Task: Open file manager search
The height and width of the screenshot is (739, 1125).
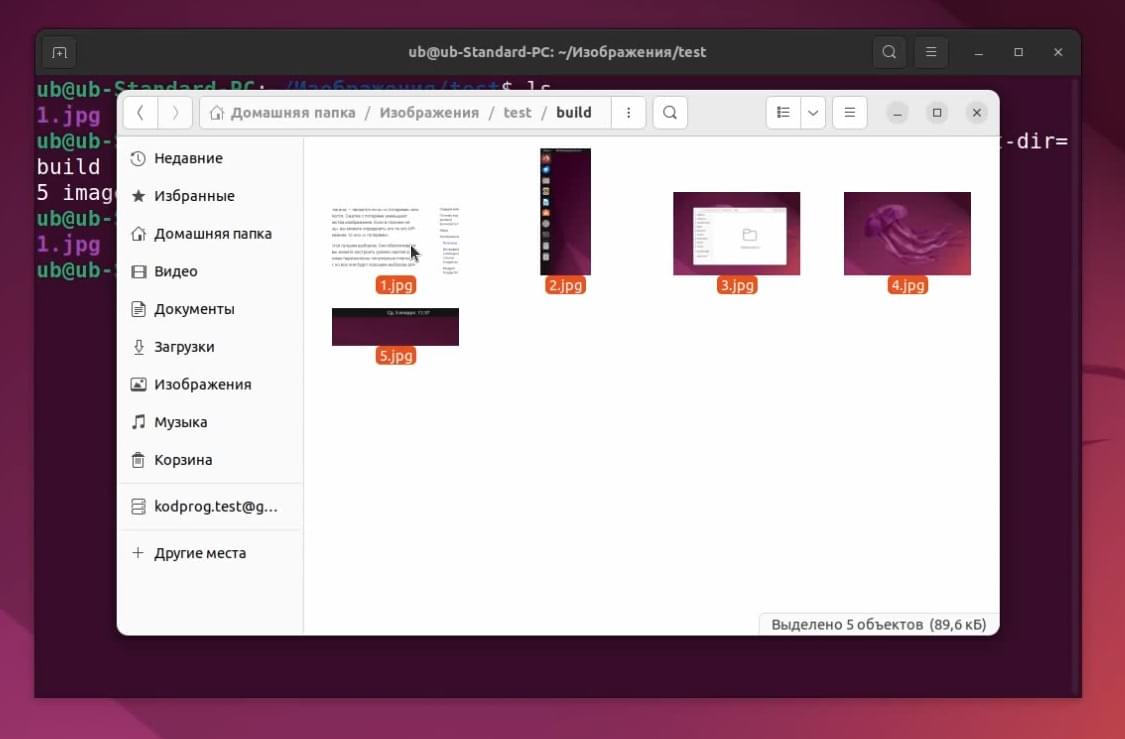Action: click(670, 113)
